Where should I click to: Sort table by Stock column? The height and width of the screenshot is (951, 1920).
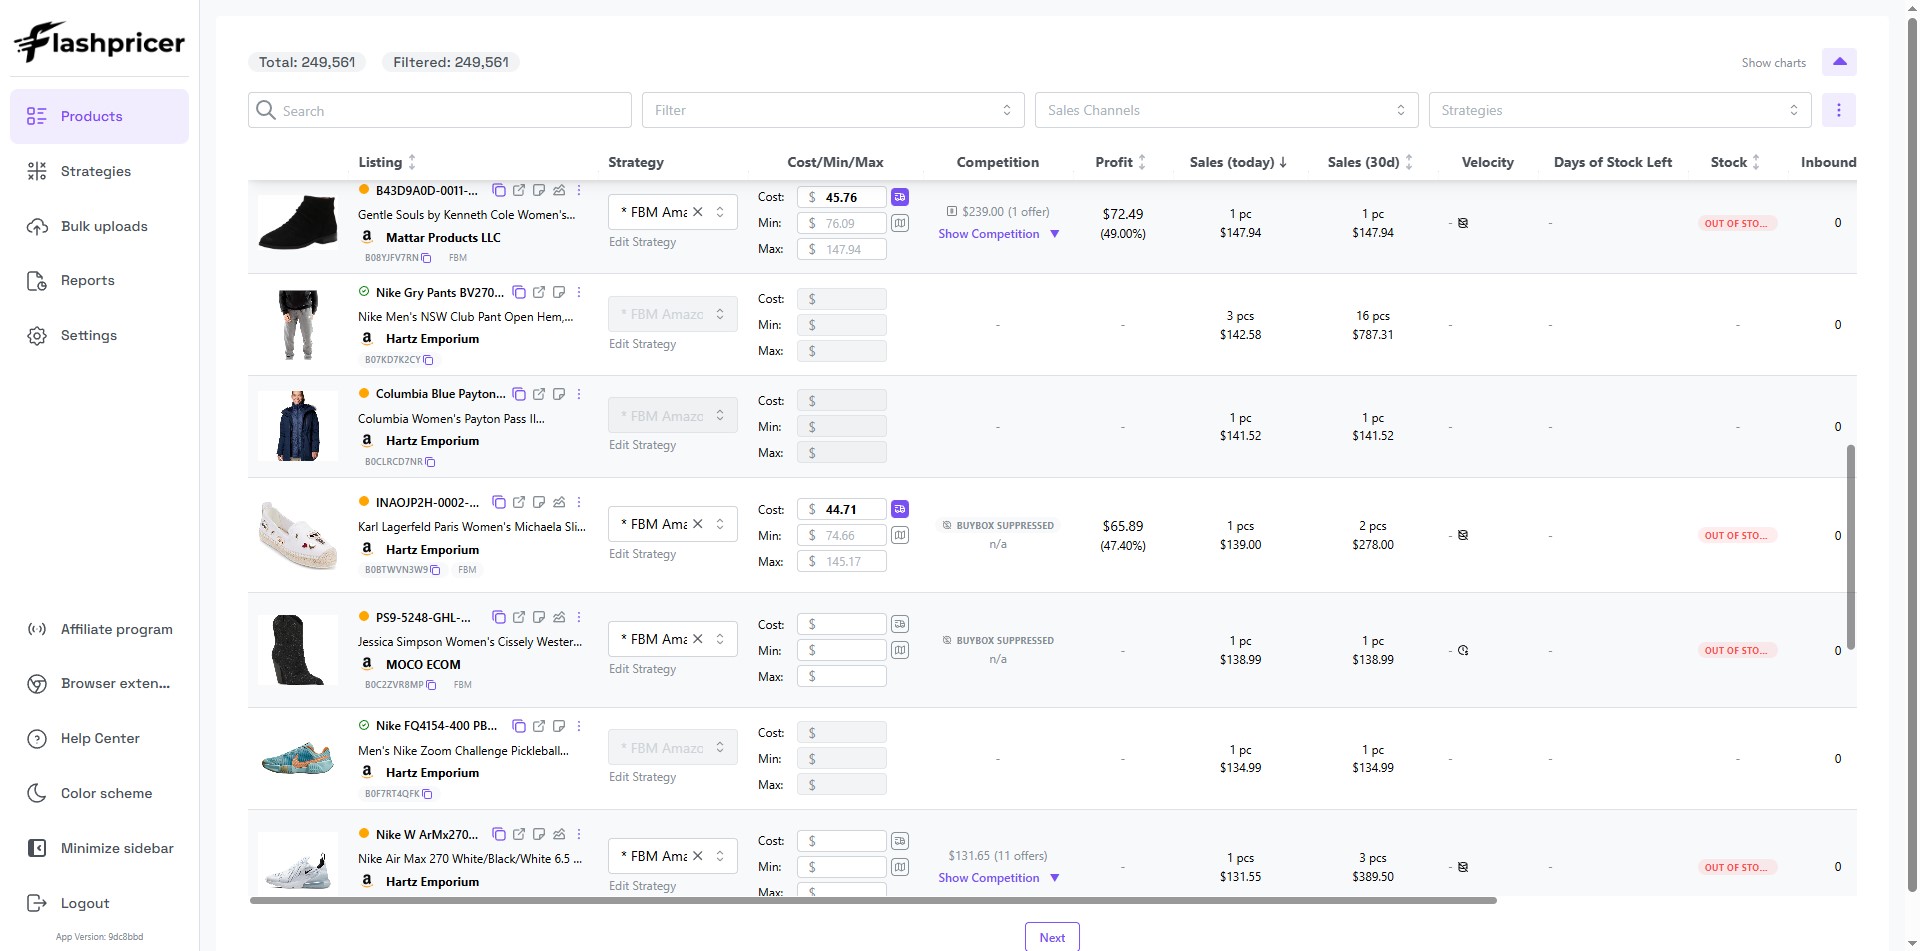1735,162
